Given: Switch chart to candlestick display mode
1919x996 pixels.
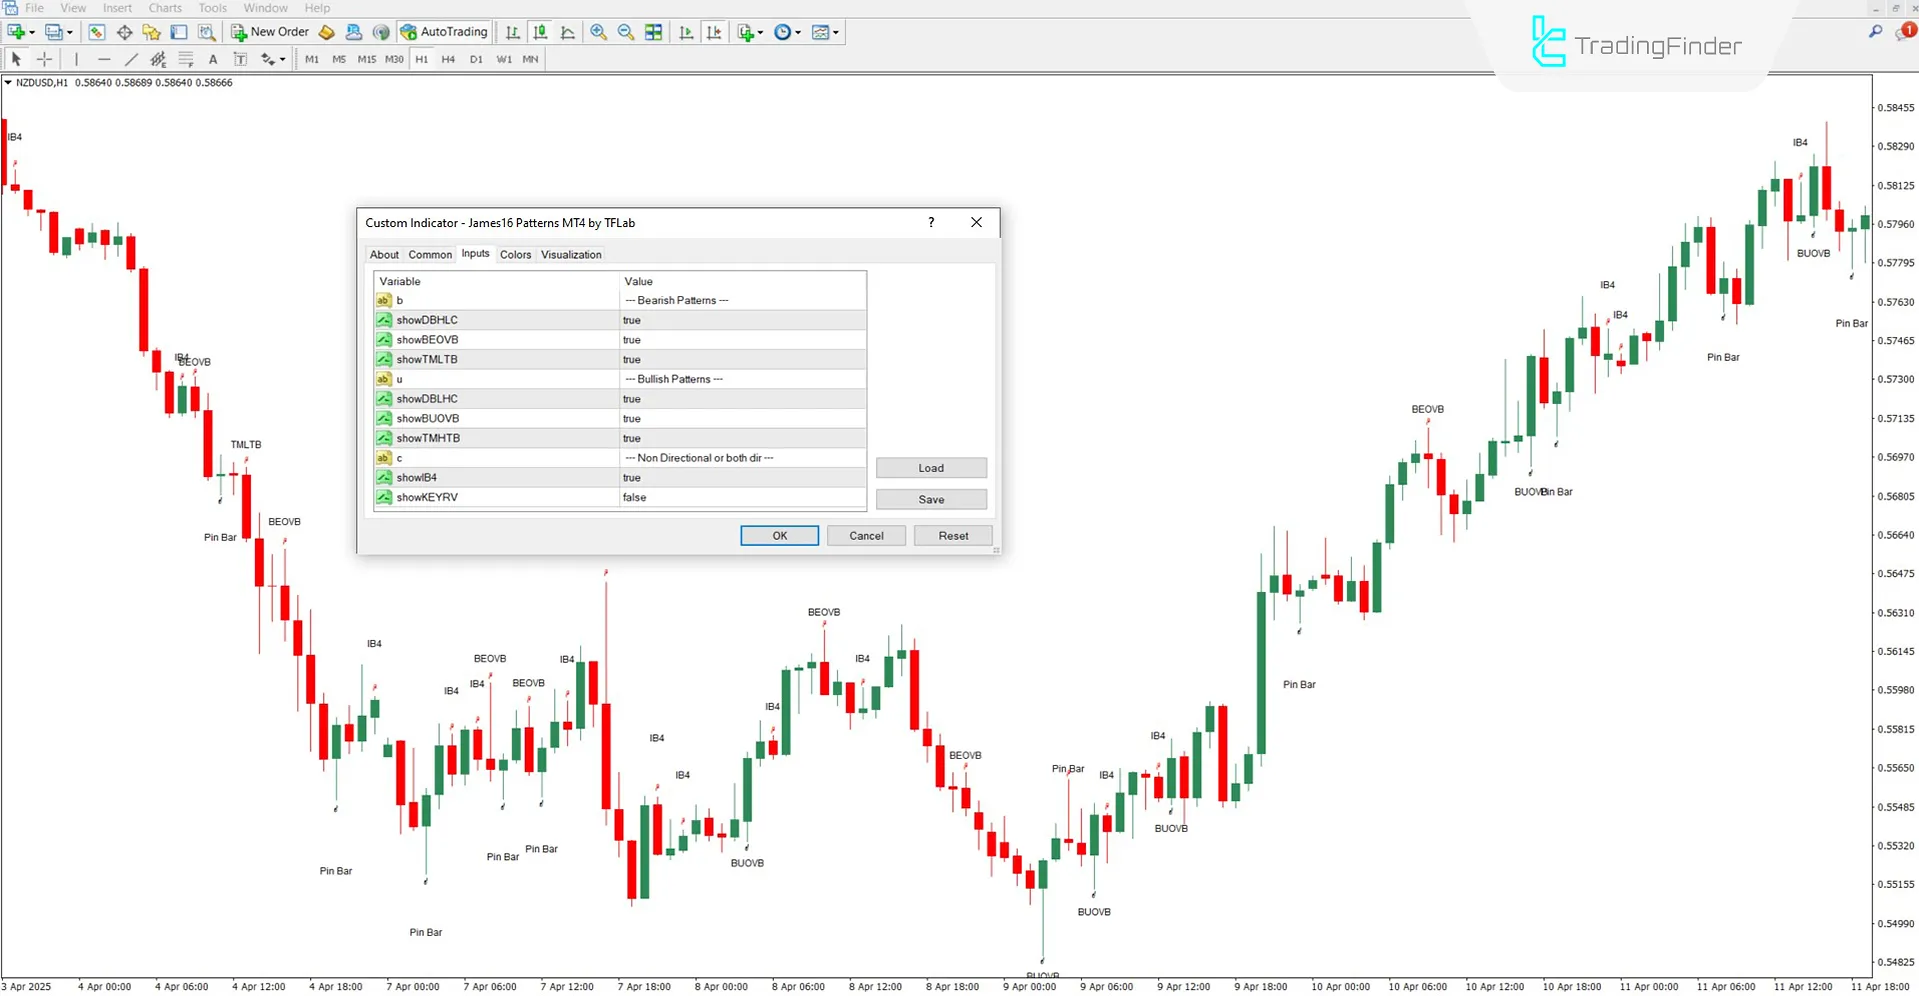Looking at the screenshot, I should [540, 32].
